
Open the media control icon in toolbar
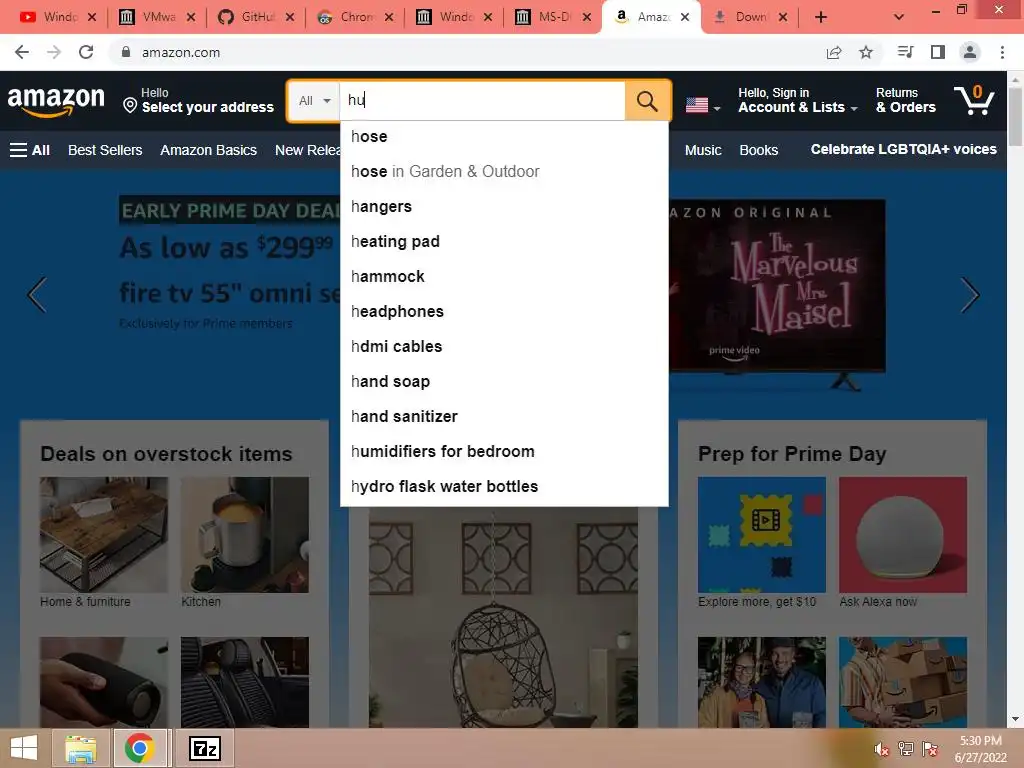coord(906,52)
